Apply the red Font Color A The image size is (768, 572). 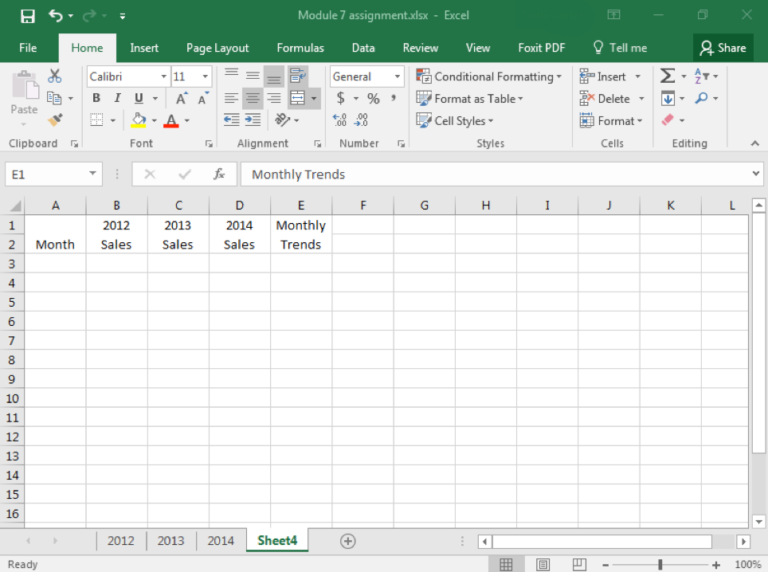[x=171, y=120]
